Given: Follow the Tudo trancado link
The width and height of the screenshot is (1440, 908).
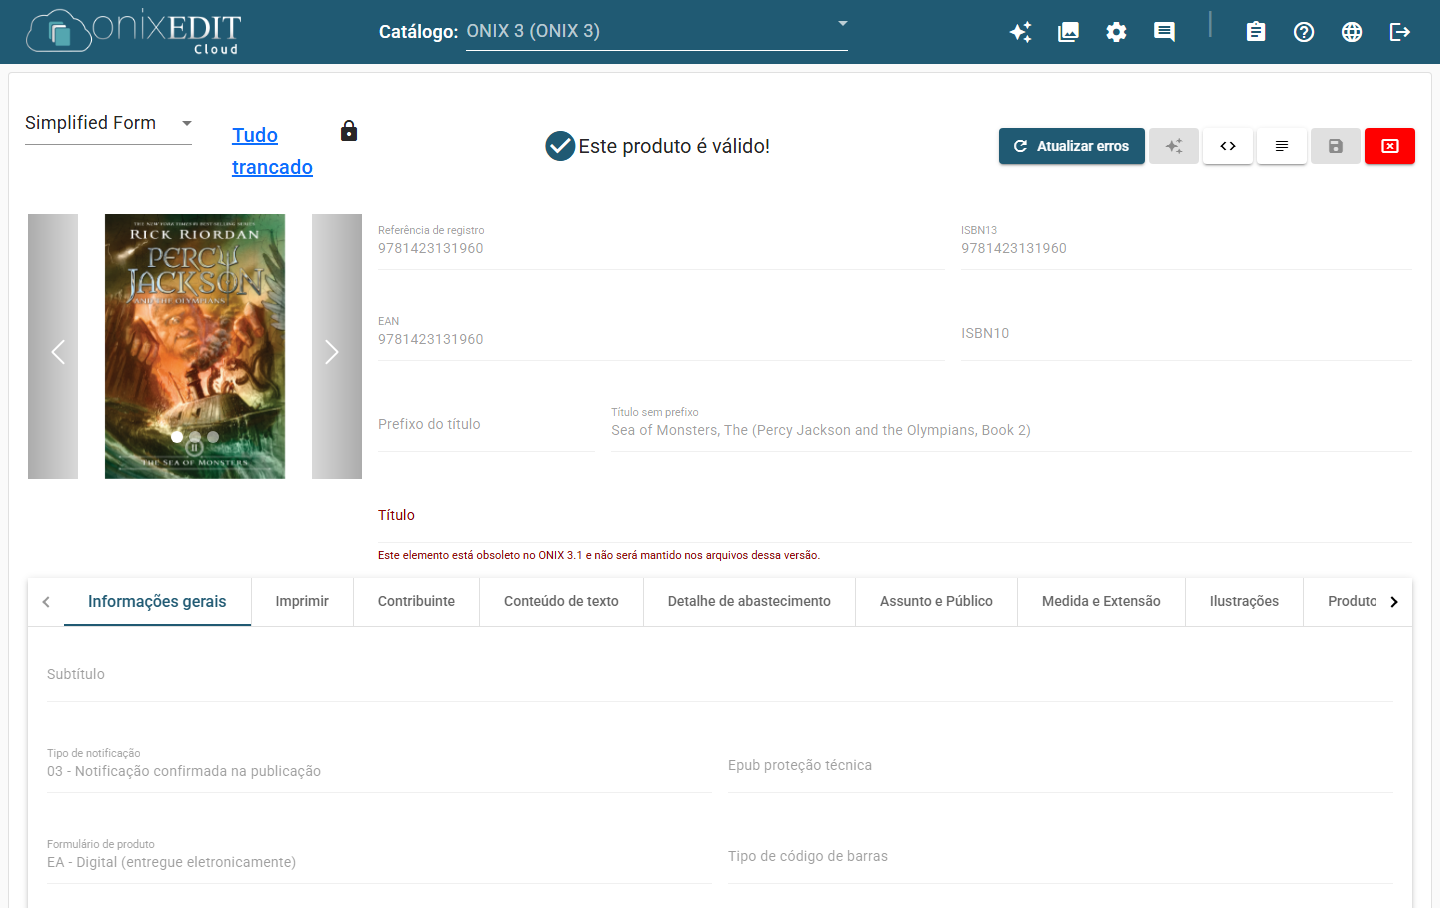Looking at the screenshot, I should 272,151.
